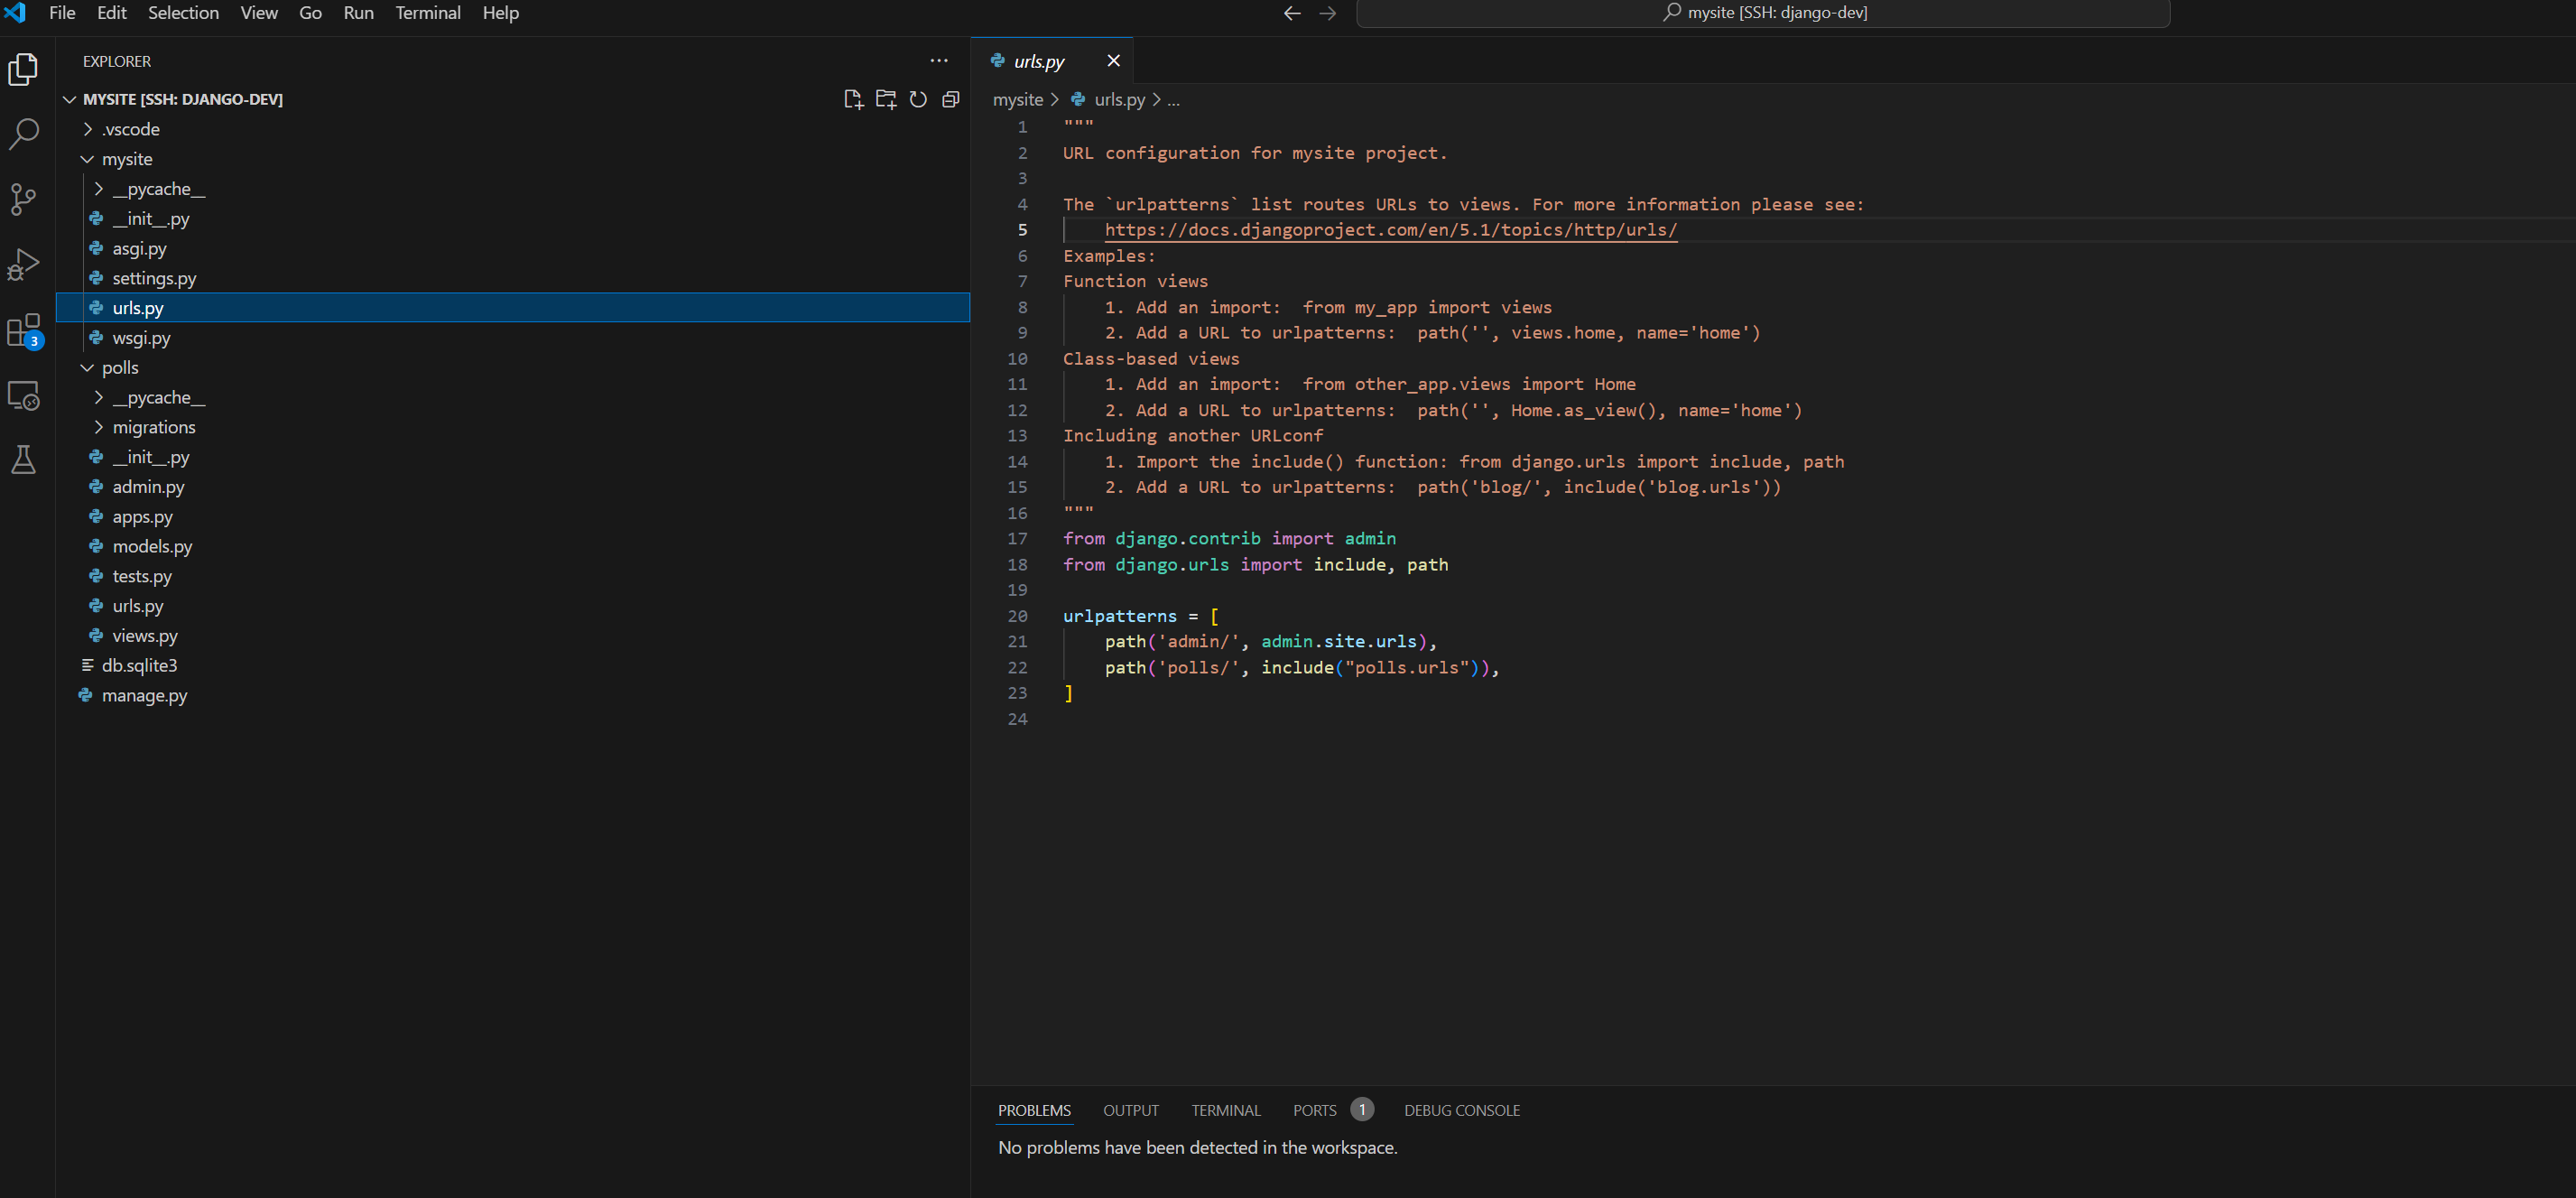Collapse all folders in Explorer
This screenshot has height=1198, width=2576.
[951, 99]
